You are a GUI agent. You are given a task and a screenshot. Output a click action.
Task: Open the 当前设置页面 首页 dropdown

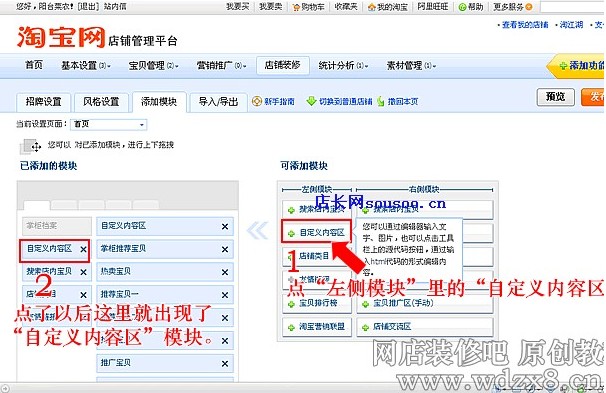click(109, 124)
